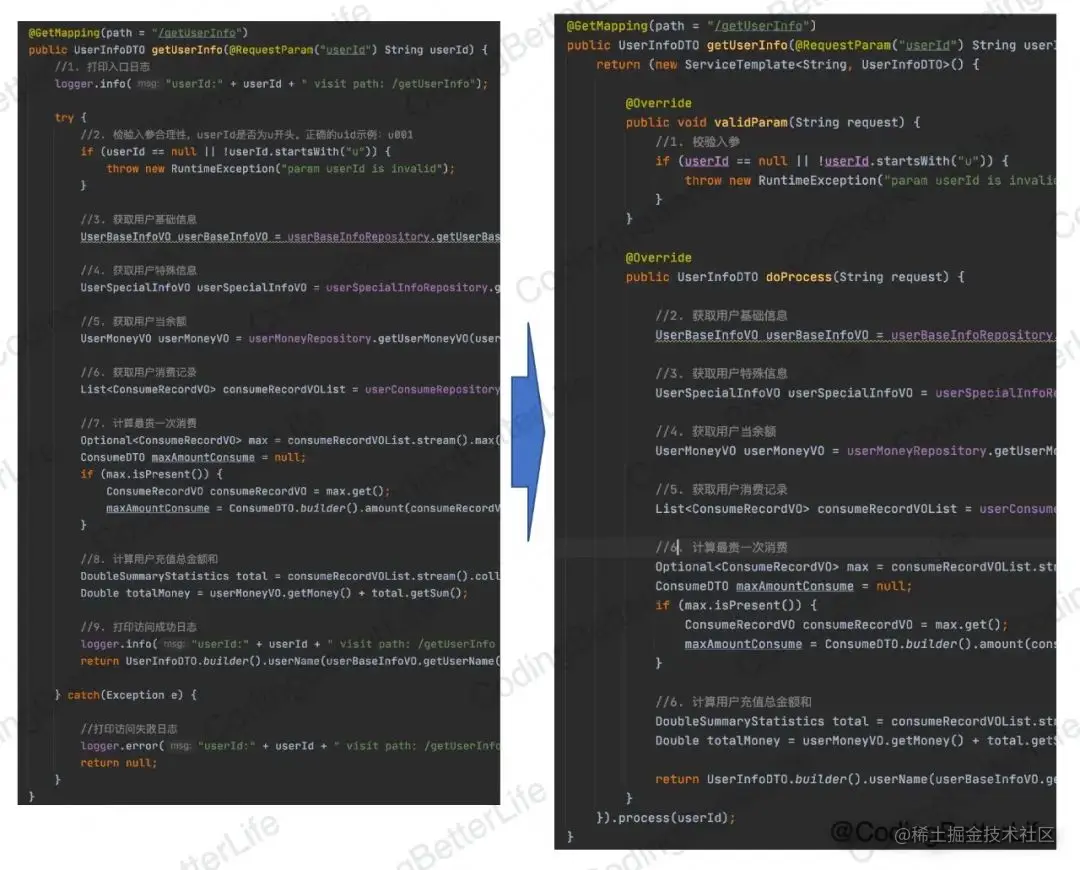Click "@GetMapping" annotation in the left snippet

pos(64,32)
